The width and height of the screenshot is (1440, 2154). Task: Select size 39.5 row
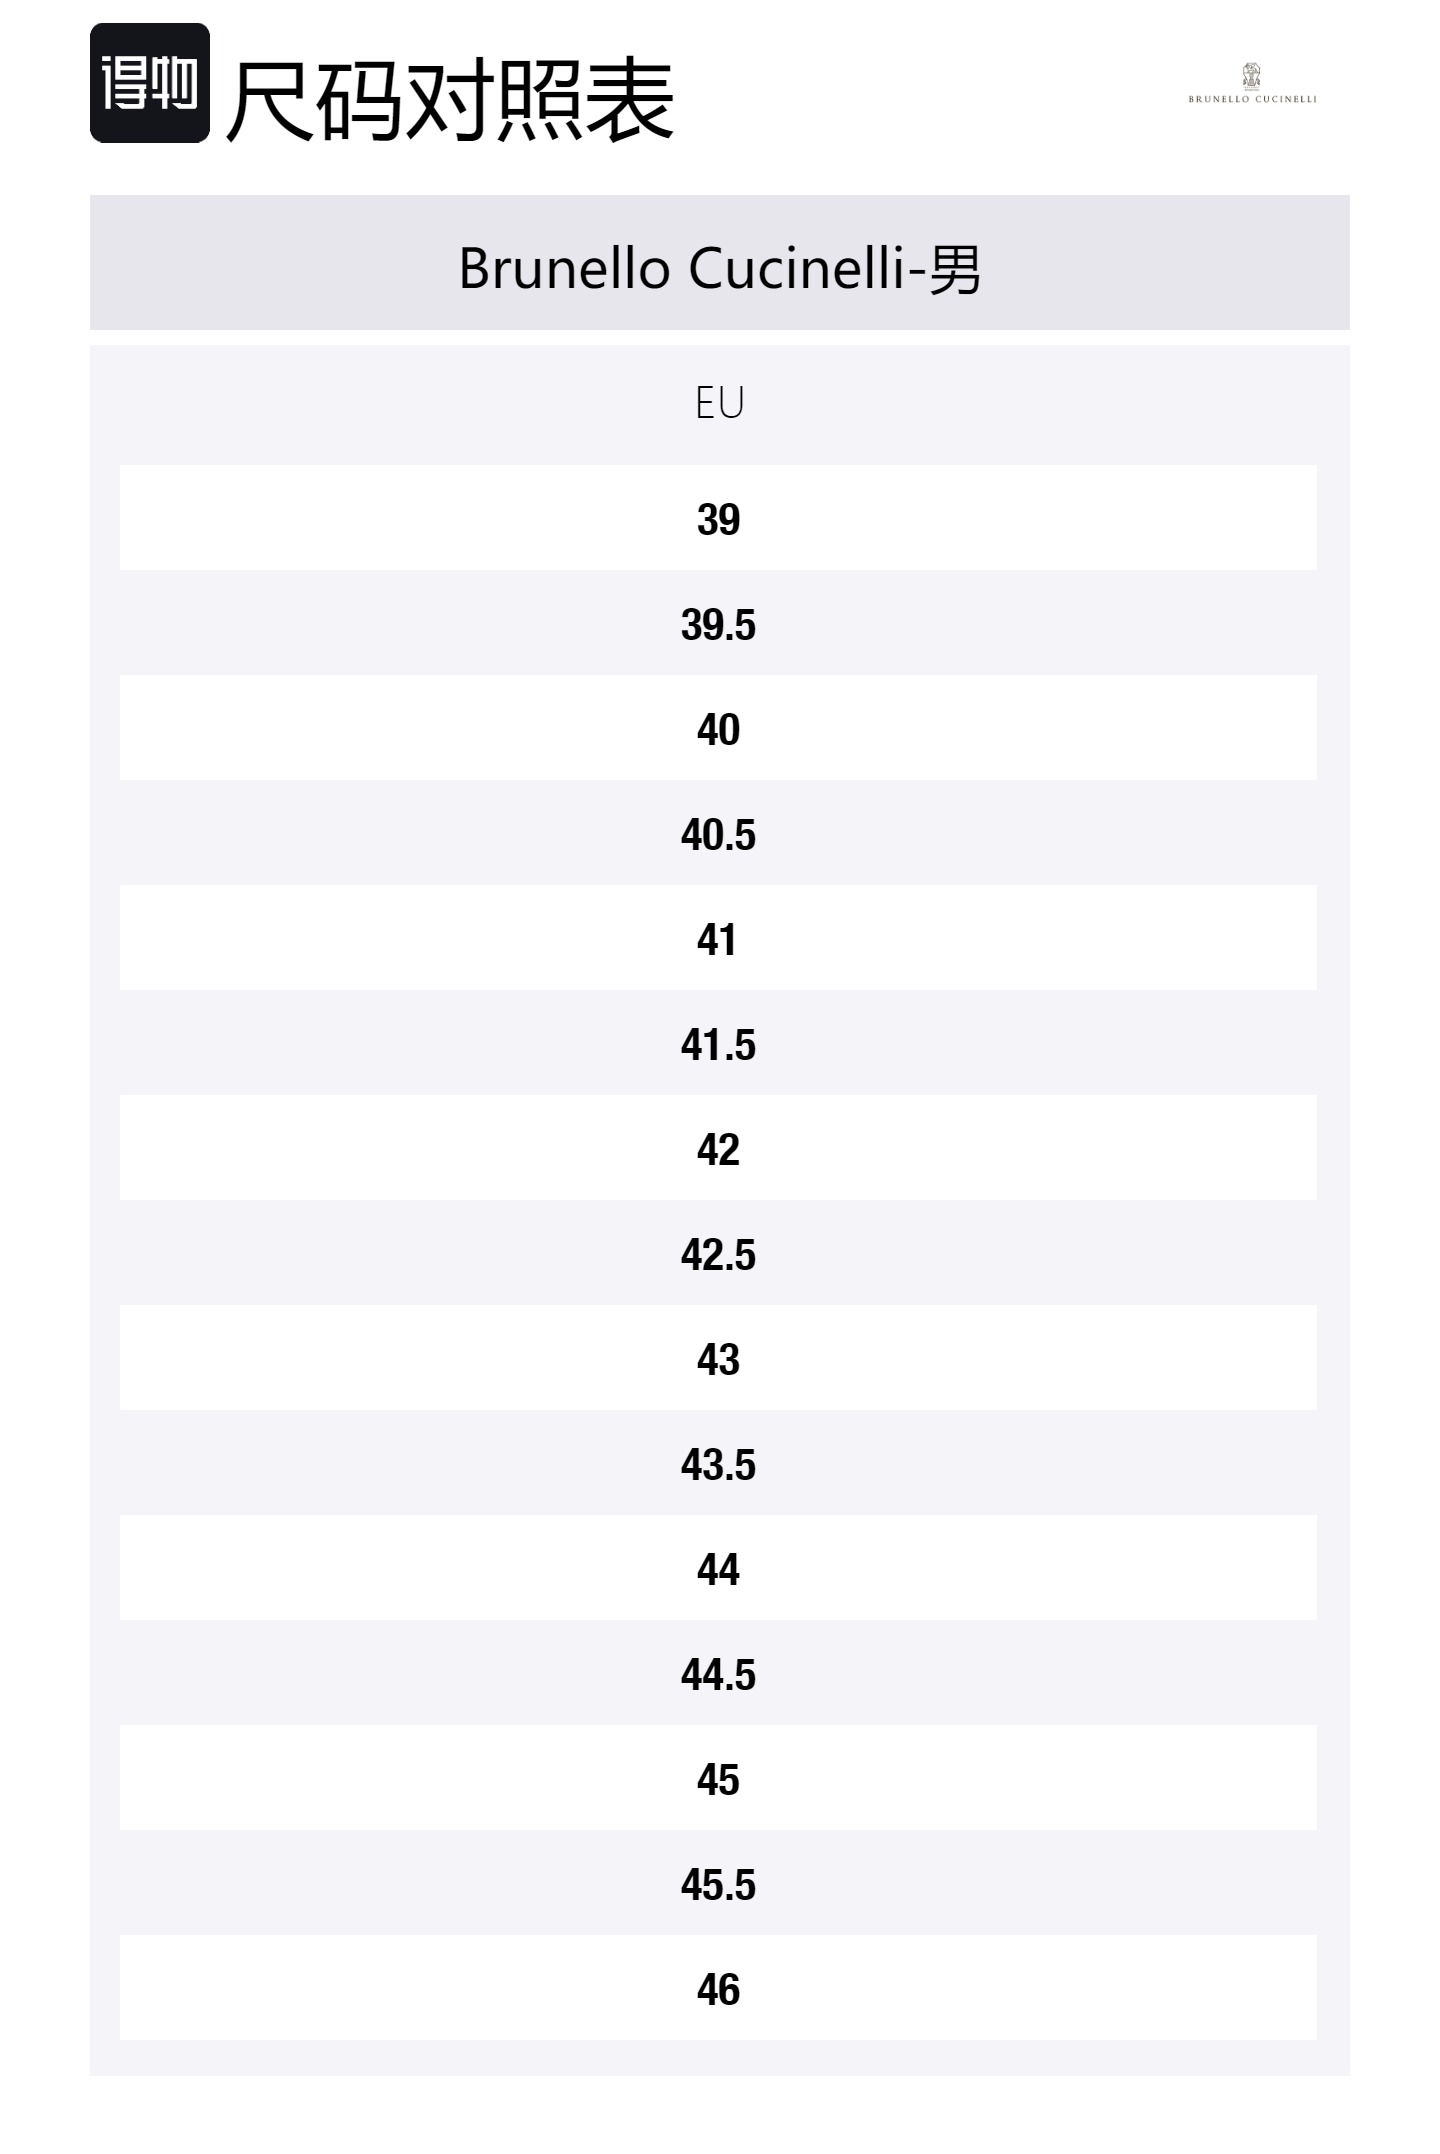tap(718, 625)
